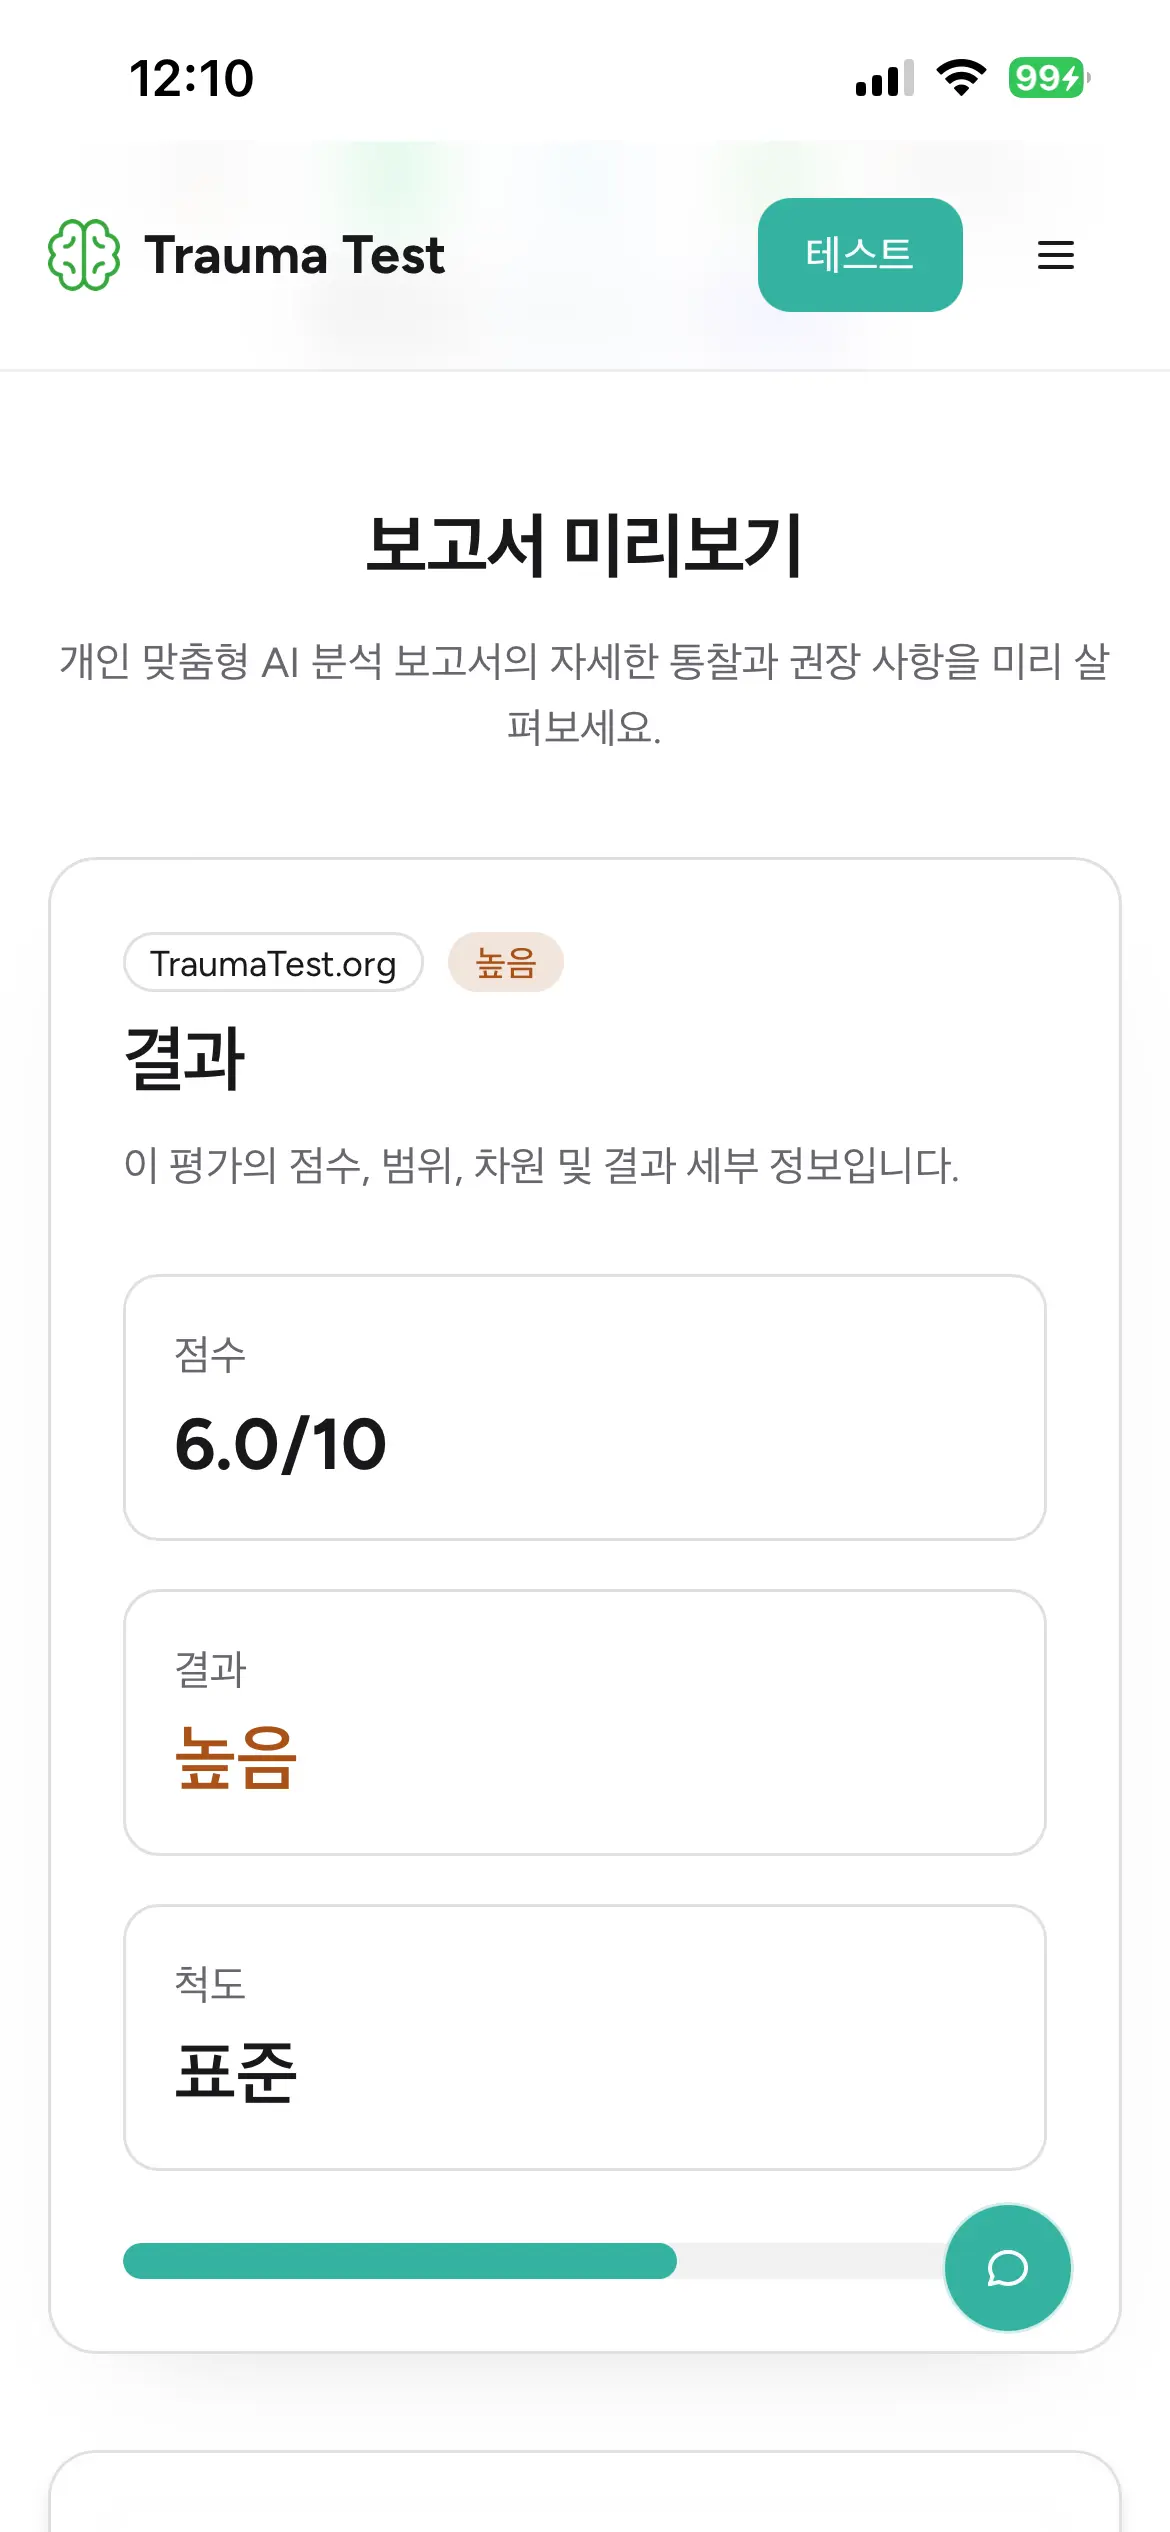Tap the green brain logo icon
This screenshot has height=2532, width=1170.
point(84,255)
